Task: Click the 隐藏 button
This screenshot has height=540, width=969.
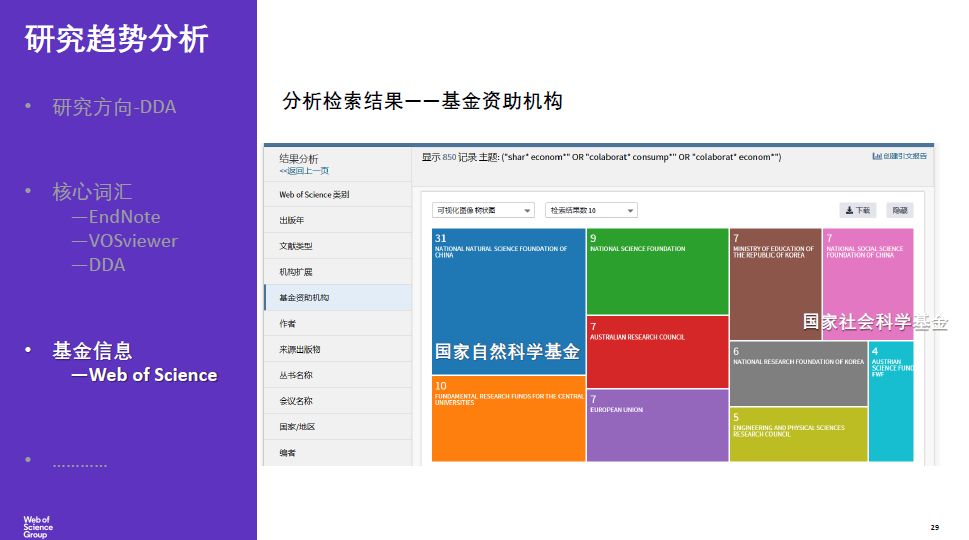Action: click(900, 210)
